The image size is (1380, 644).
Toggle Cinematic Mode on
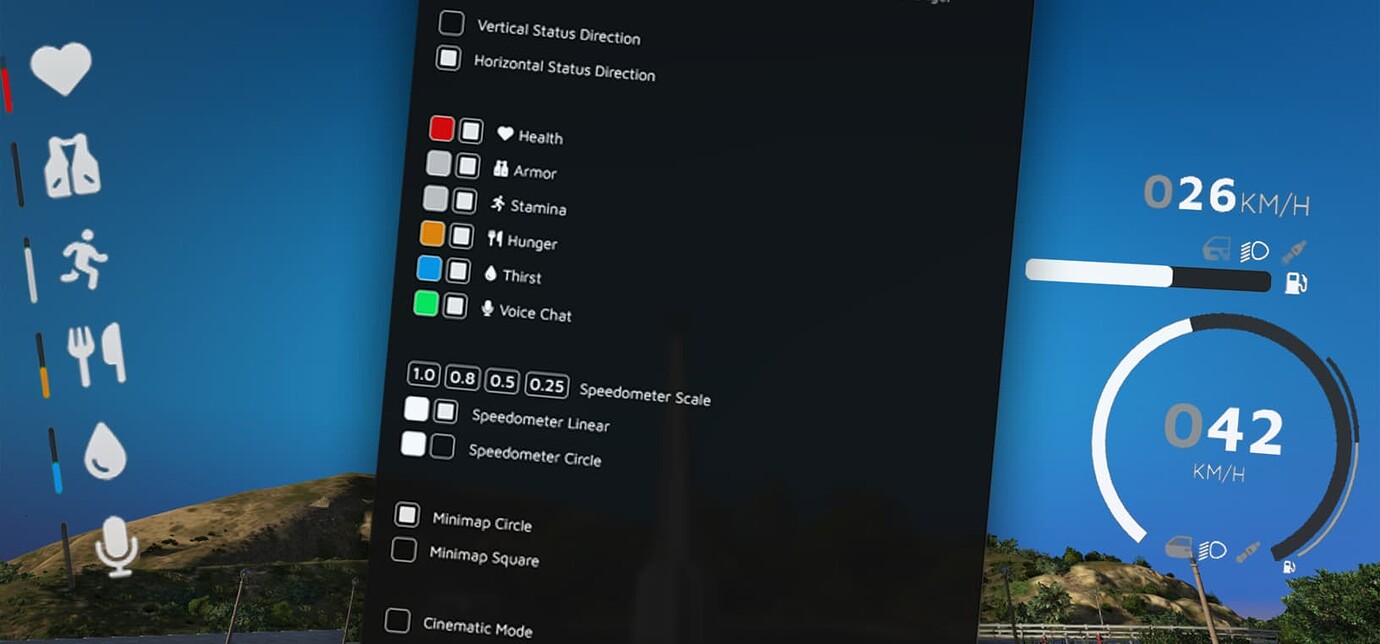pos(396,622)
